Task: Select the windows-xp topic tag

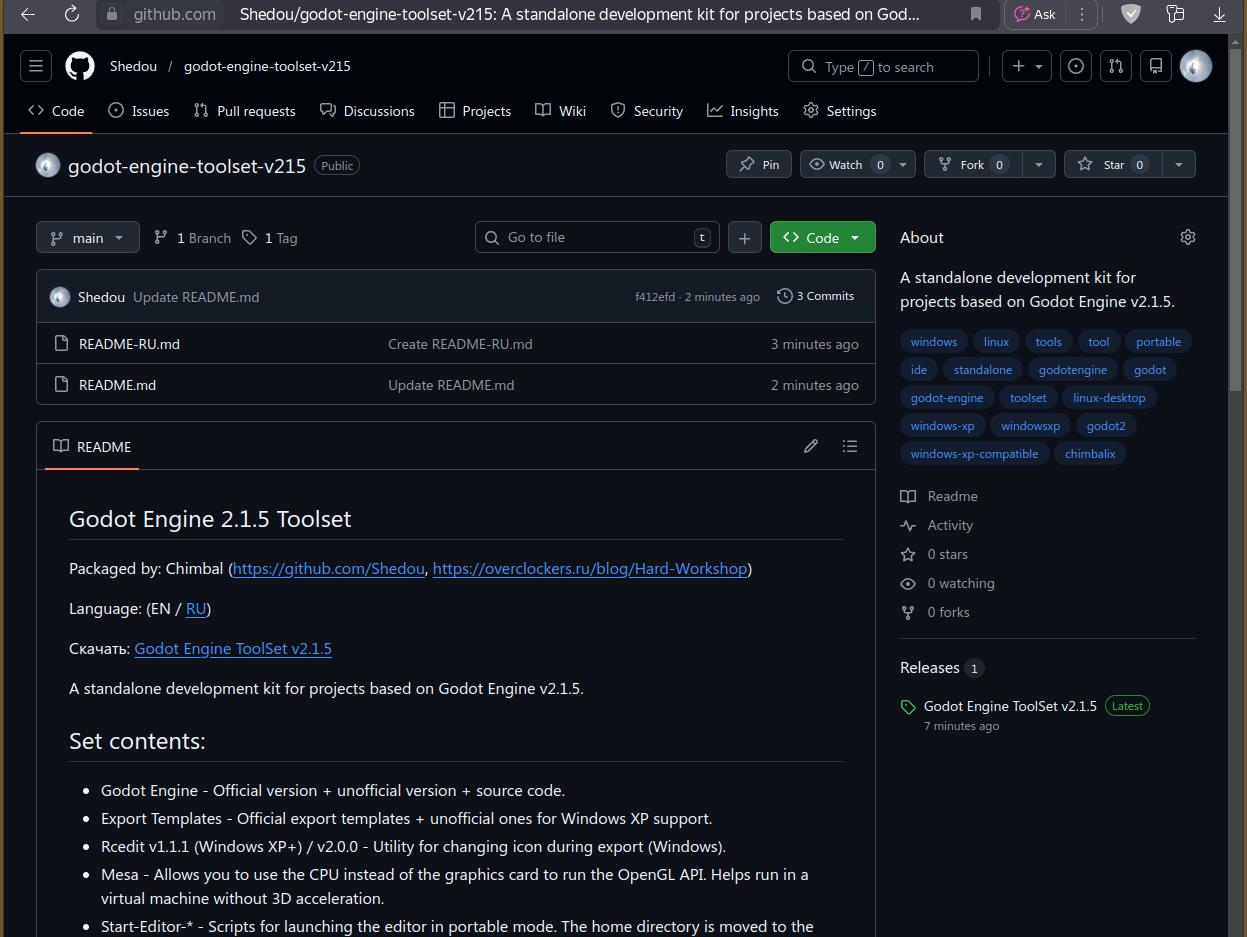Action: [x=942, y=426]
